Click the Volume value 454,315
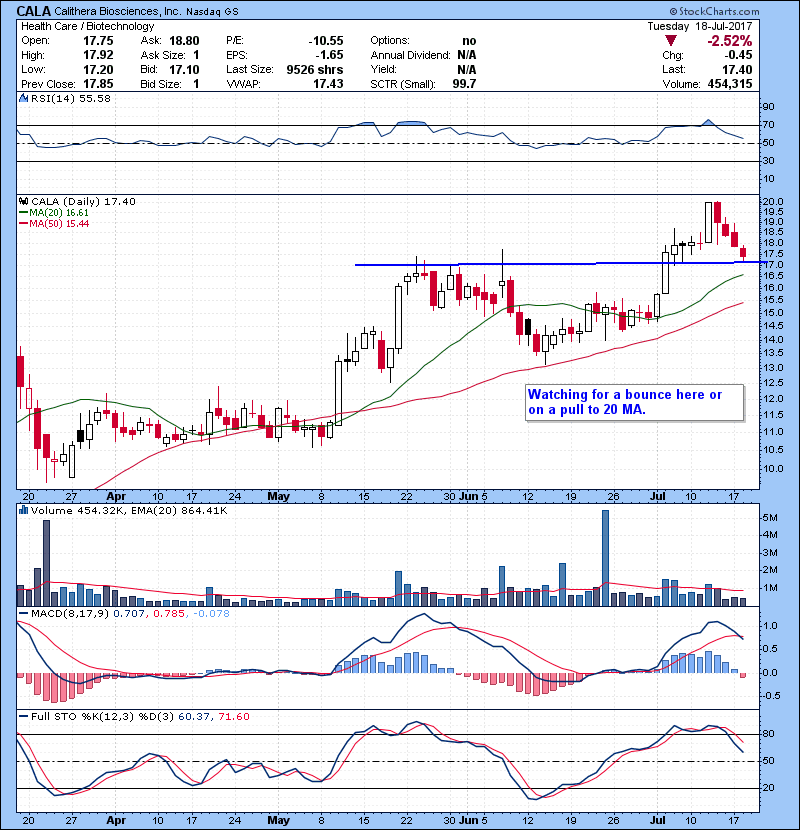 [x=730, y=84]
